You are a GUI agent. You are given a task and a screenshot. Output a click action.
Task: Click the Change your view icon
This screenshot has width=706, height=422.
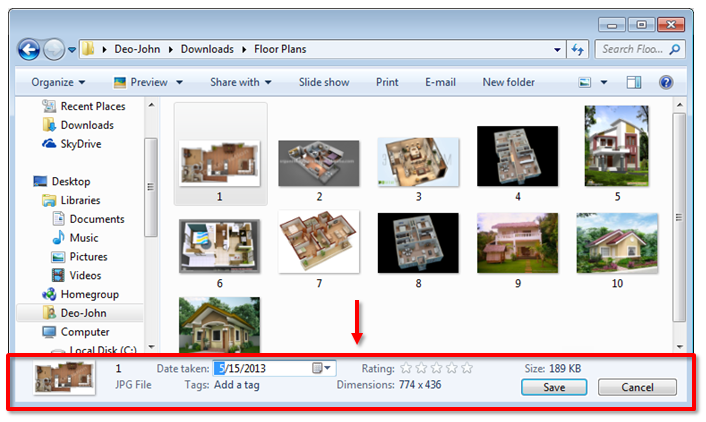[x=584, y=82]
